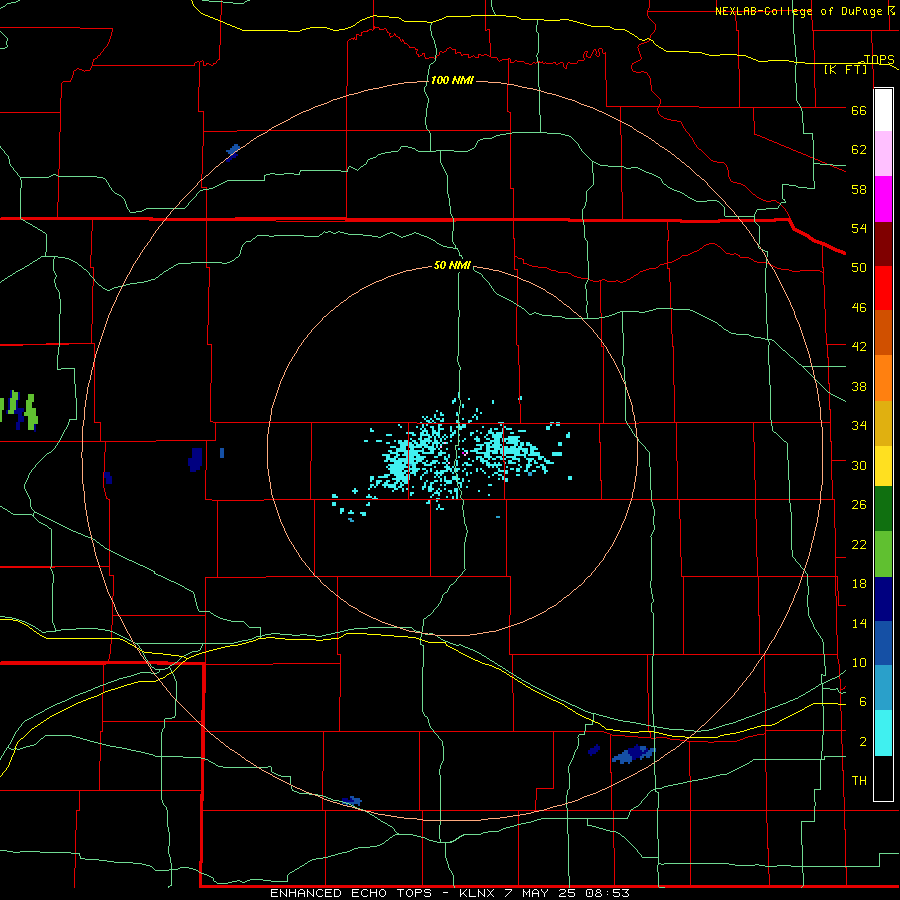Click the '2' legend value

tap(863, 742)
